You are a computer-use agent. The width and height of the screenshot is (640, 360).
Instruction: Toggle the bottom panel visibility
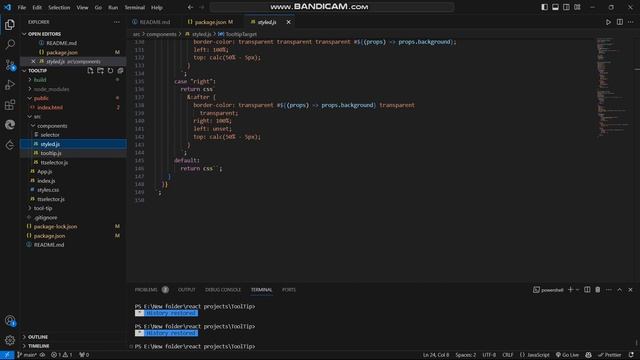(x=556, y=7)
